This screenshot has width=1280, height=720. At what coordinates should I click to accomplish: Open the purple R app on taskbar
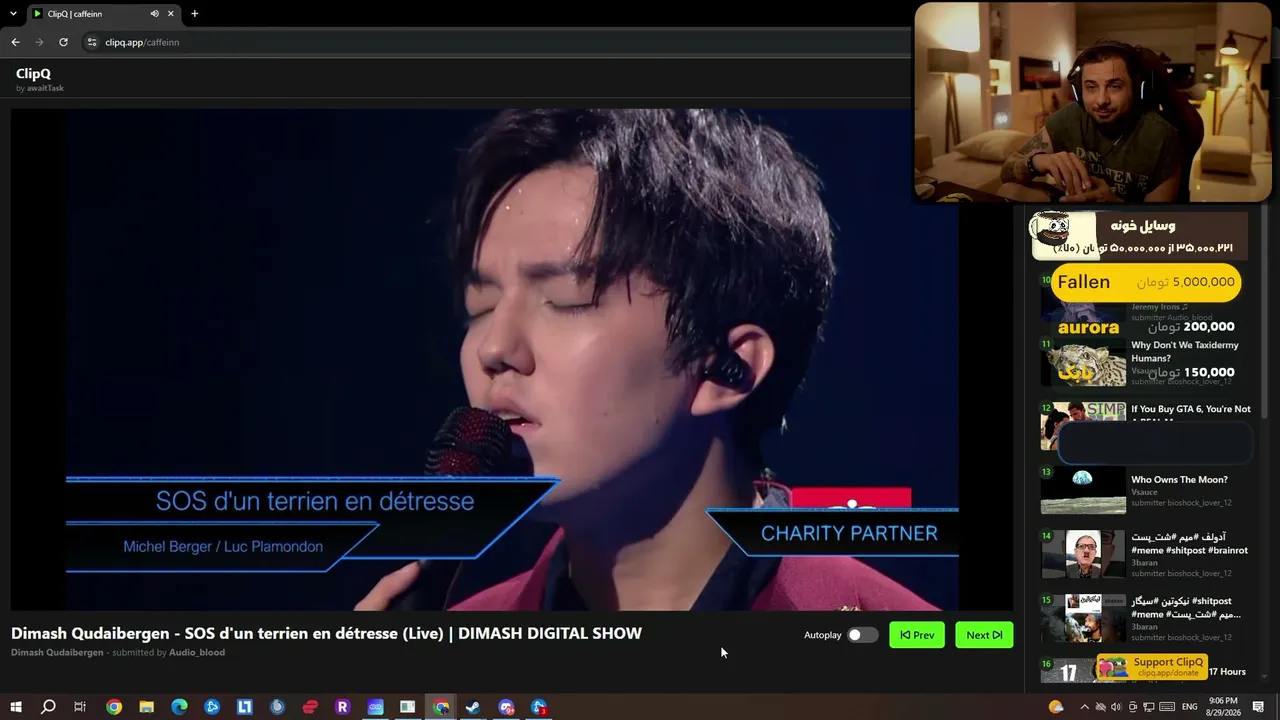pyautogui.click(x=342, y=707)
